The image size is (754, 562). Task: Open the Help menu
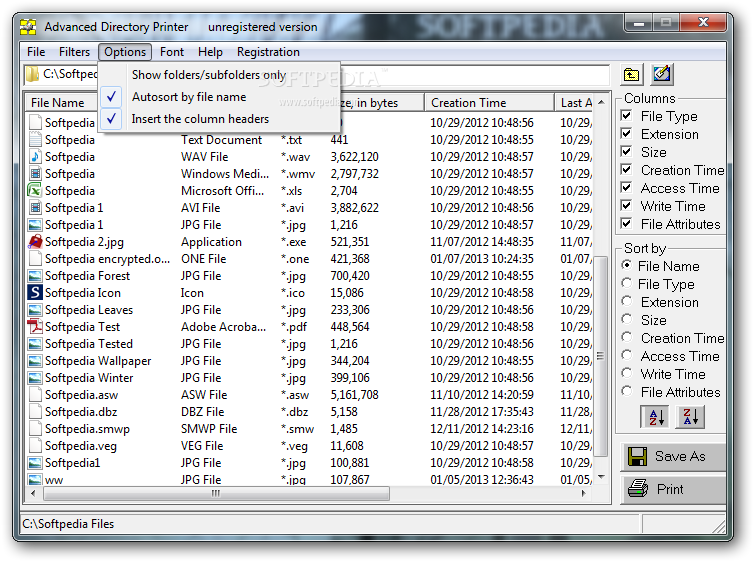click(210, 52)
